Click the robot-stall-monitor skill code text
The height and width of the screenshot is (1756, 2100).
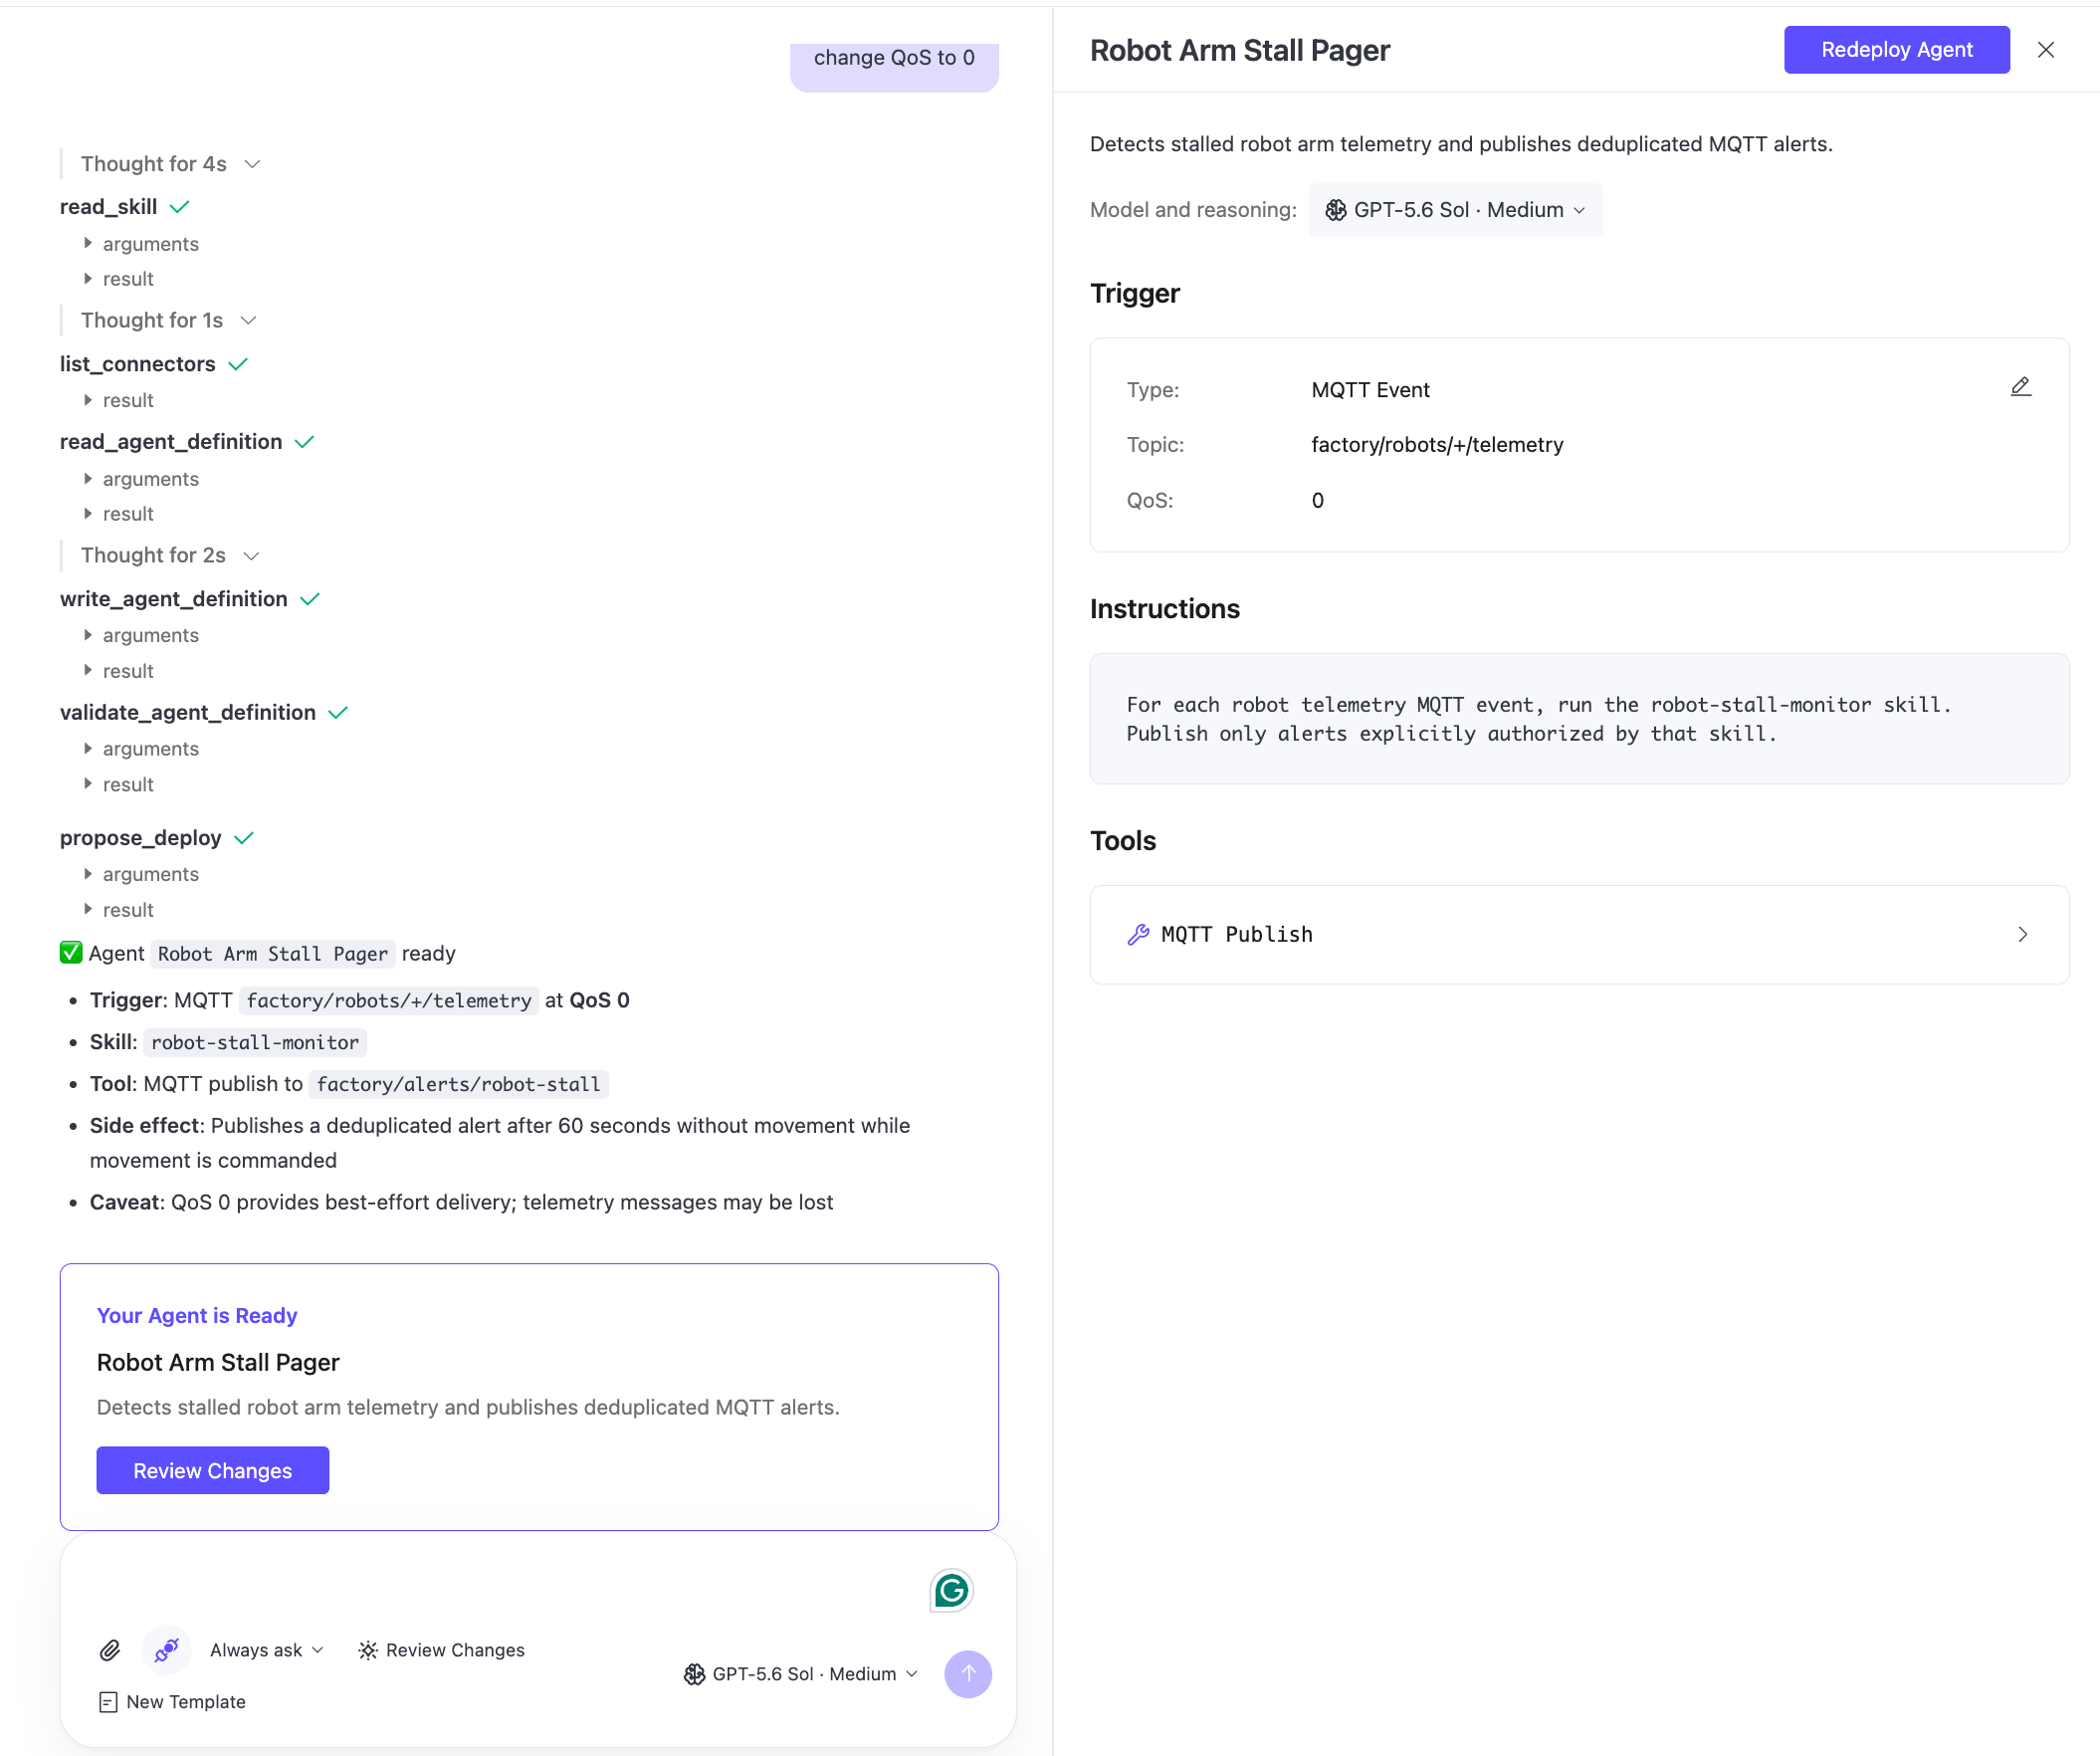(x=255, y=1042)
